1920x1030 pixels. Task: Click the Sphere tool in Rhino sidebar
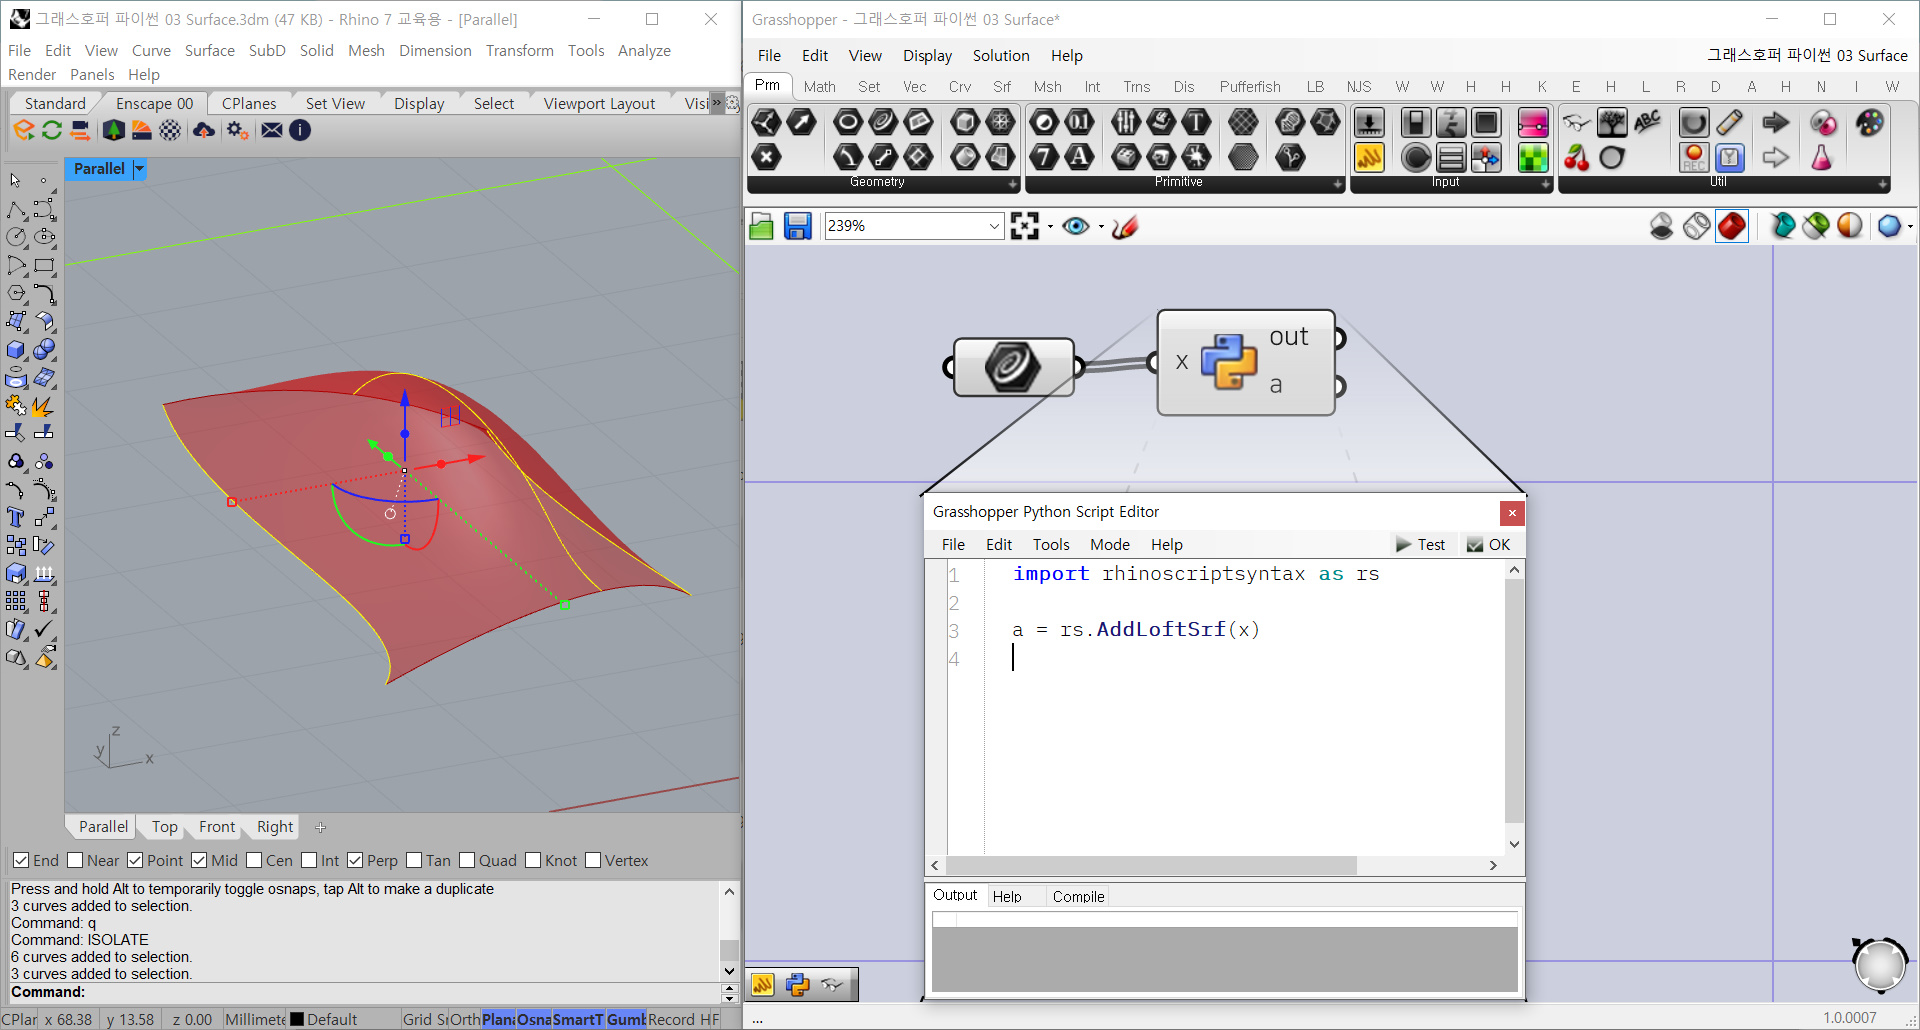(44, 350)
